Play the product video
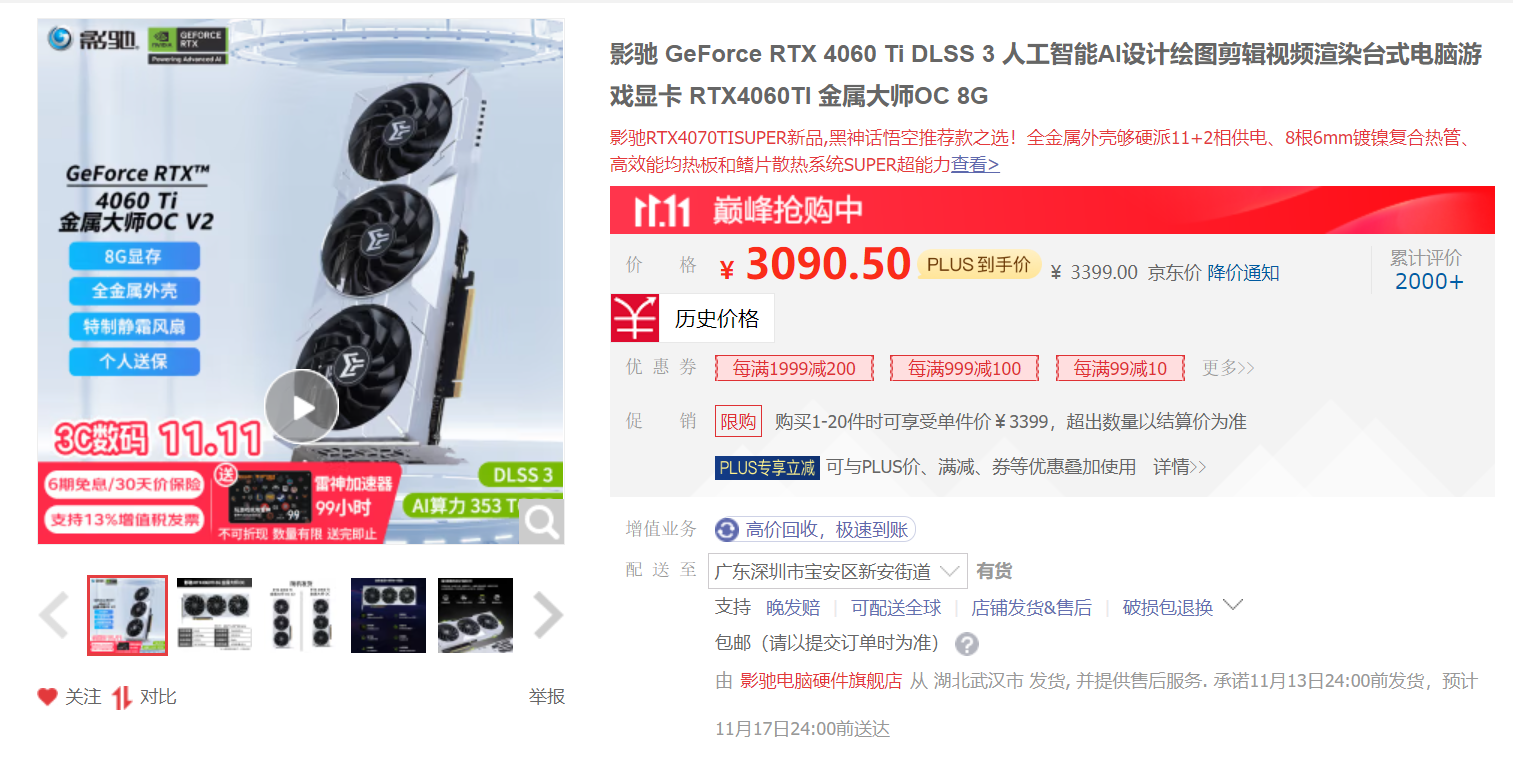Viewport: 1513px width, 757px height. point(302,407)
